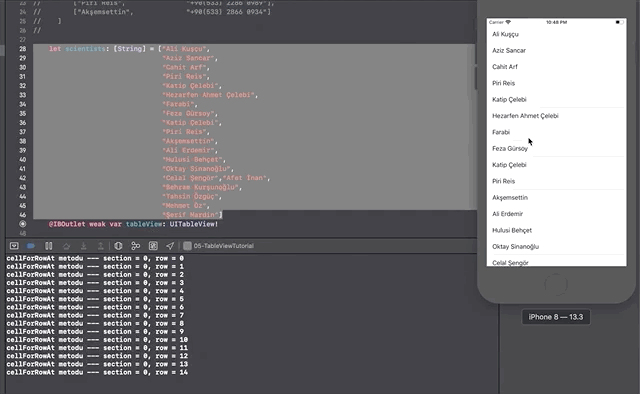Tap the Ali Erdemir row in simulator
This screenshot has height=394, width=640.
point(556,214)
